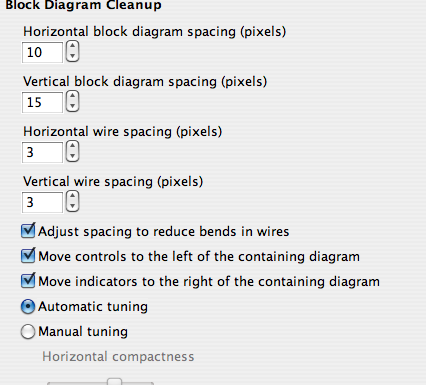Click the horizontal block diagram spacing field

(42, 52)
